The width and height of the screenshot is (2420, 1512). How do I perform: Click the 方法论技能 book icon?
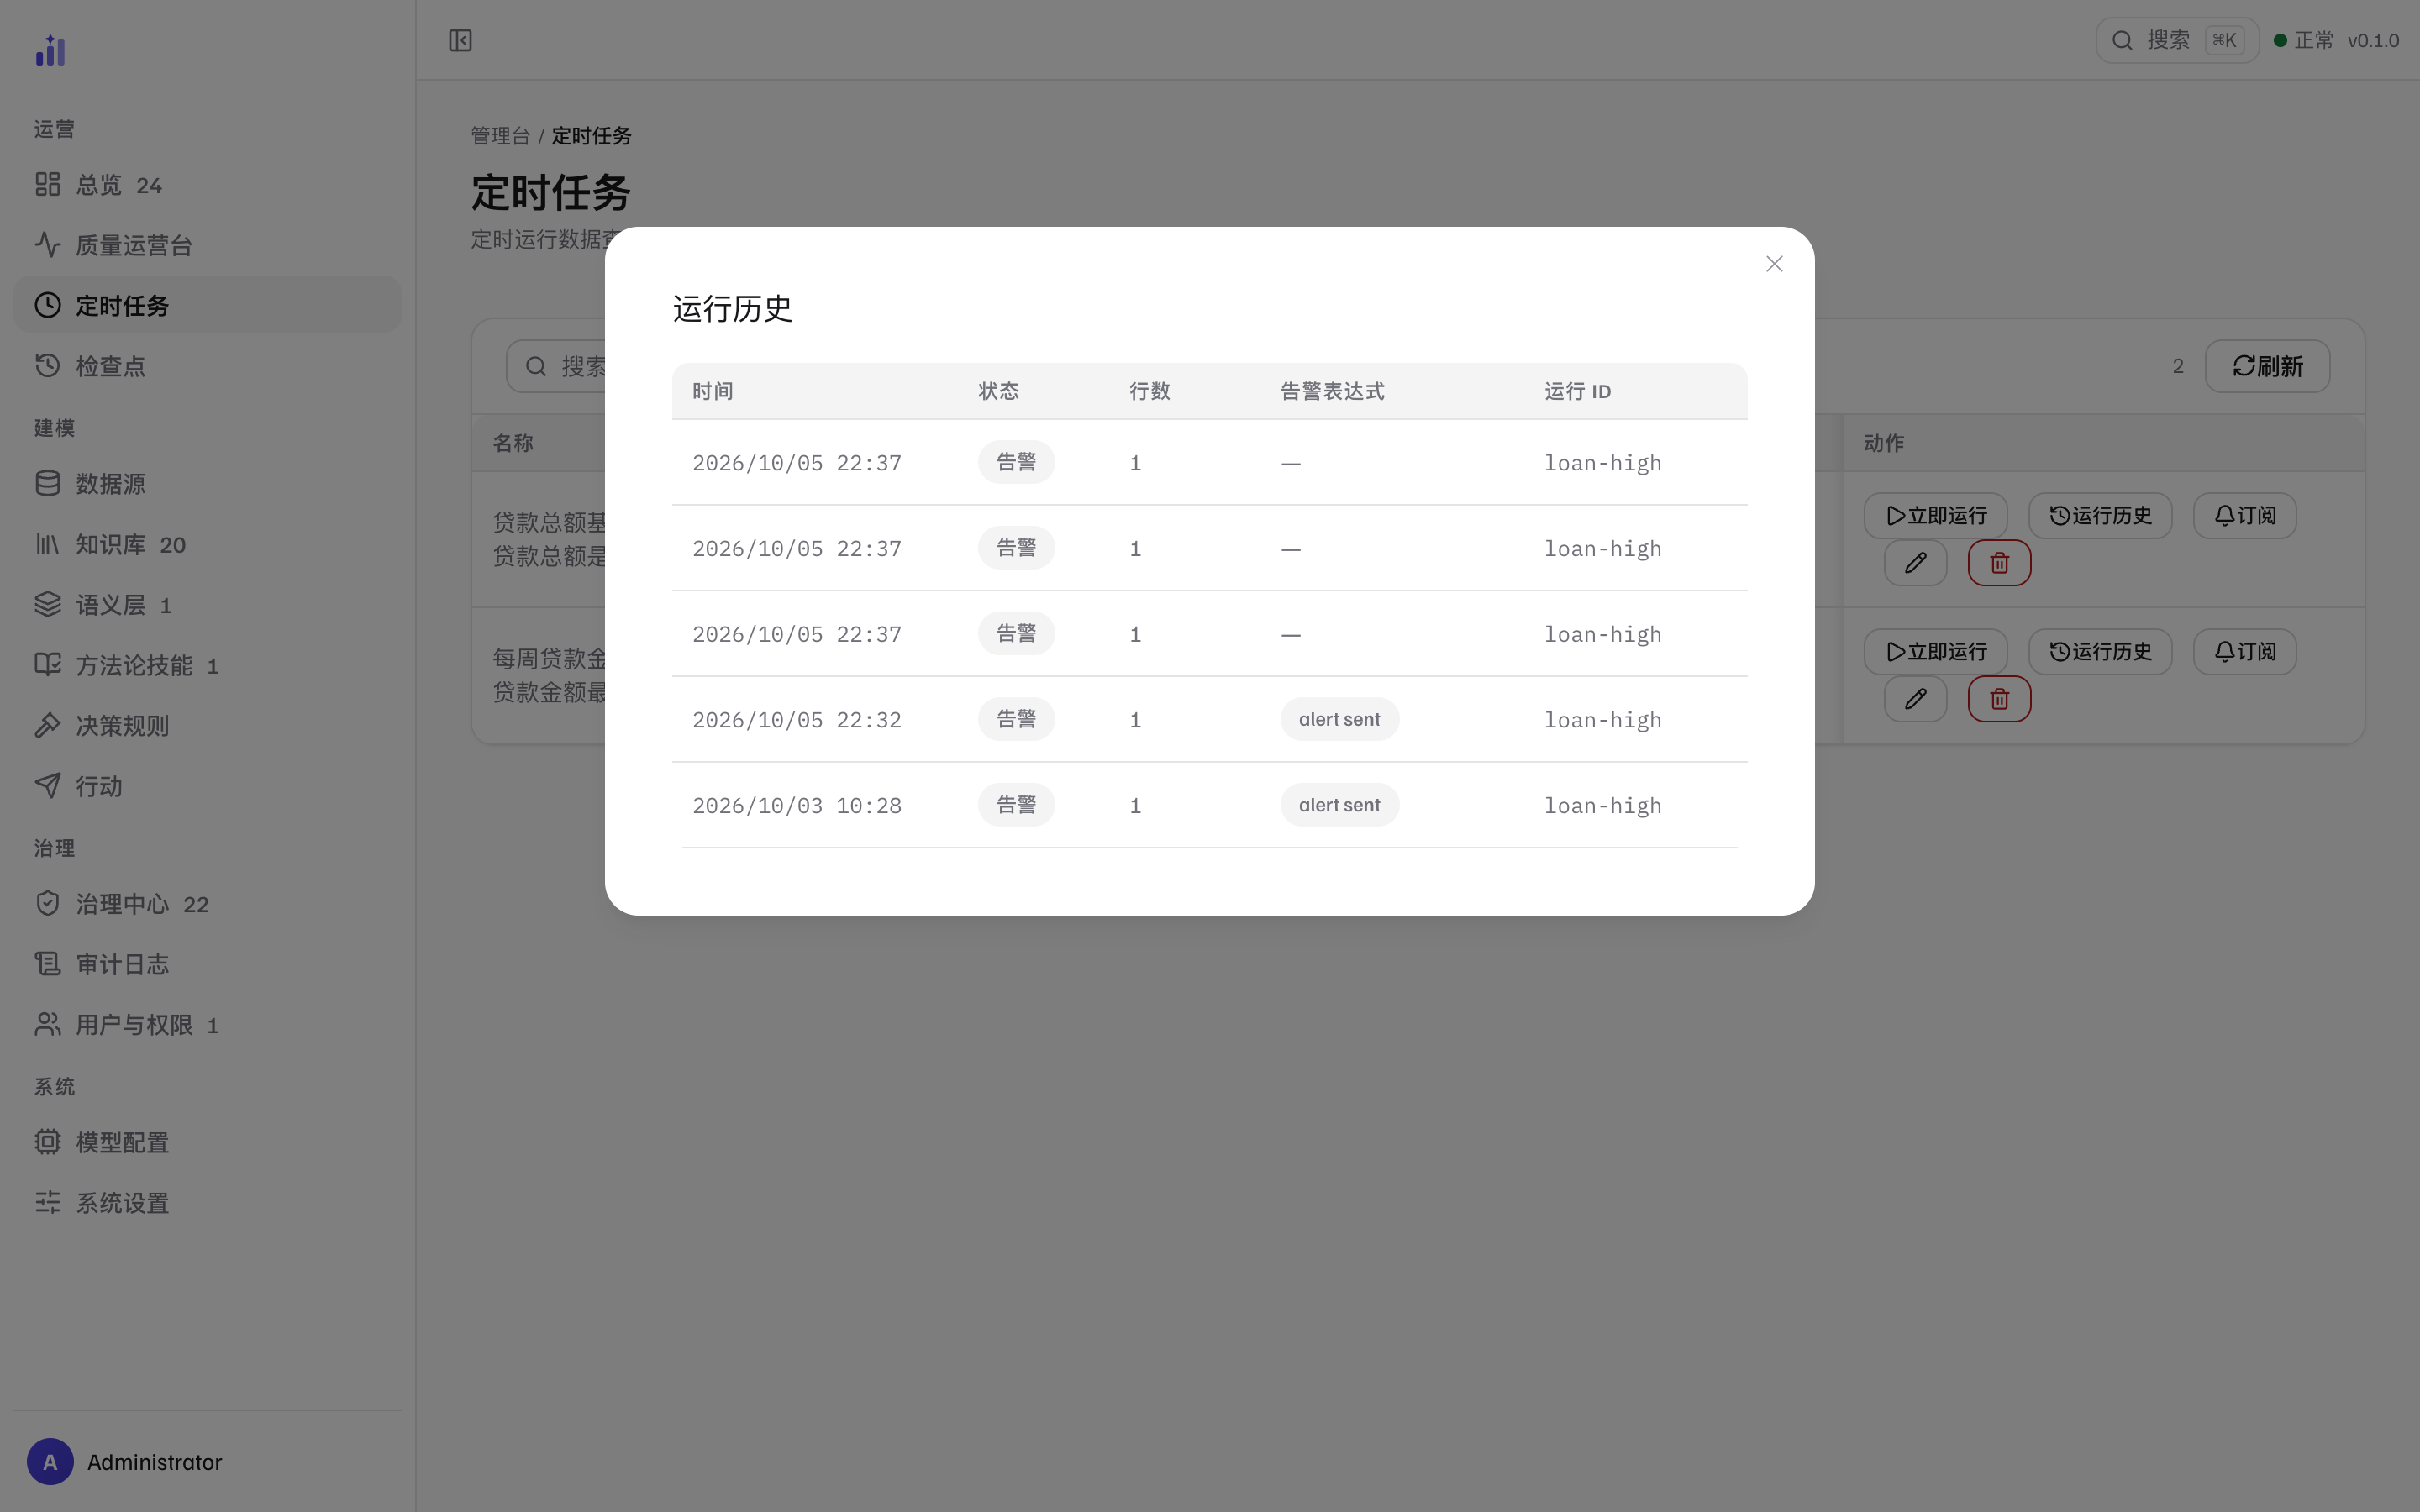(48, 665)
